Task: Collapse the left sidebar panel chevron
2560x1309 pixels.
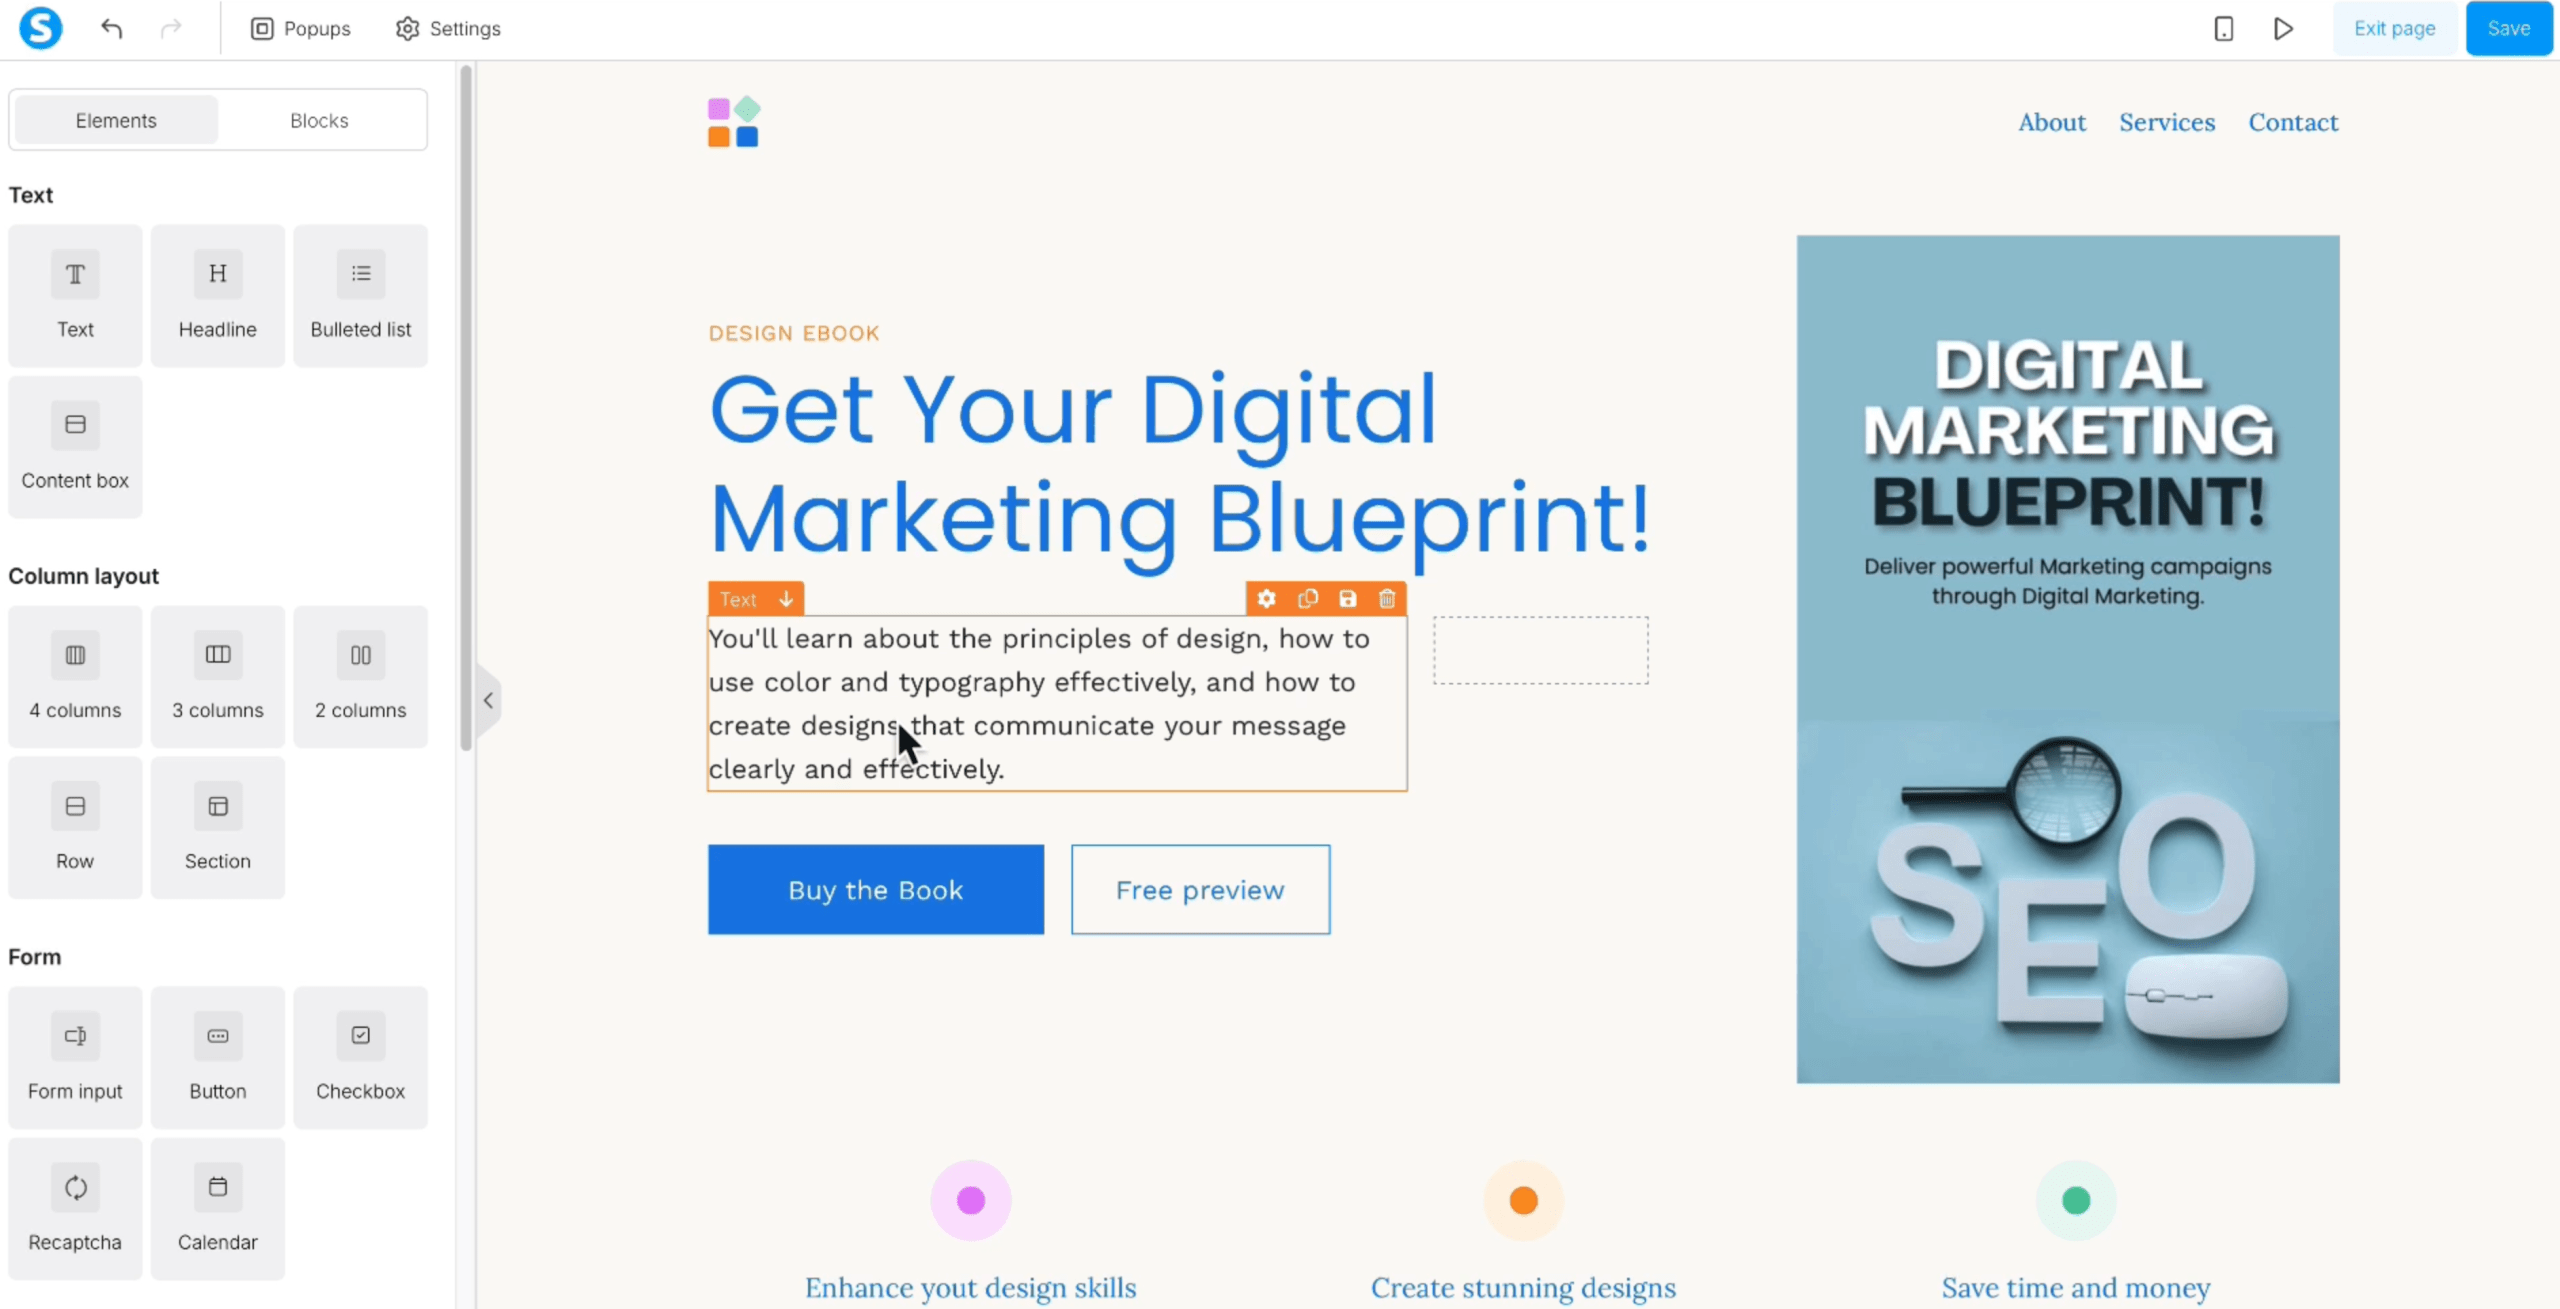Action: pyautogui.click(x=488, y=700)
